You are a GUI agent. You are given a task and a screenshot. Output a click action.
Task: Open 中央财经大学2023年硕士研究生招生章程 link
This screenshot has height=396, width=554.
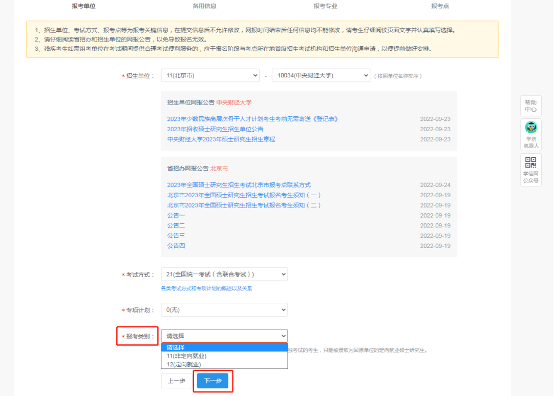221,139
